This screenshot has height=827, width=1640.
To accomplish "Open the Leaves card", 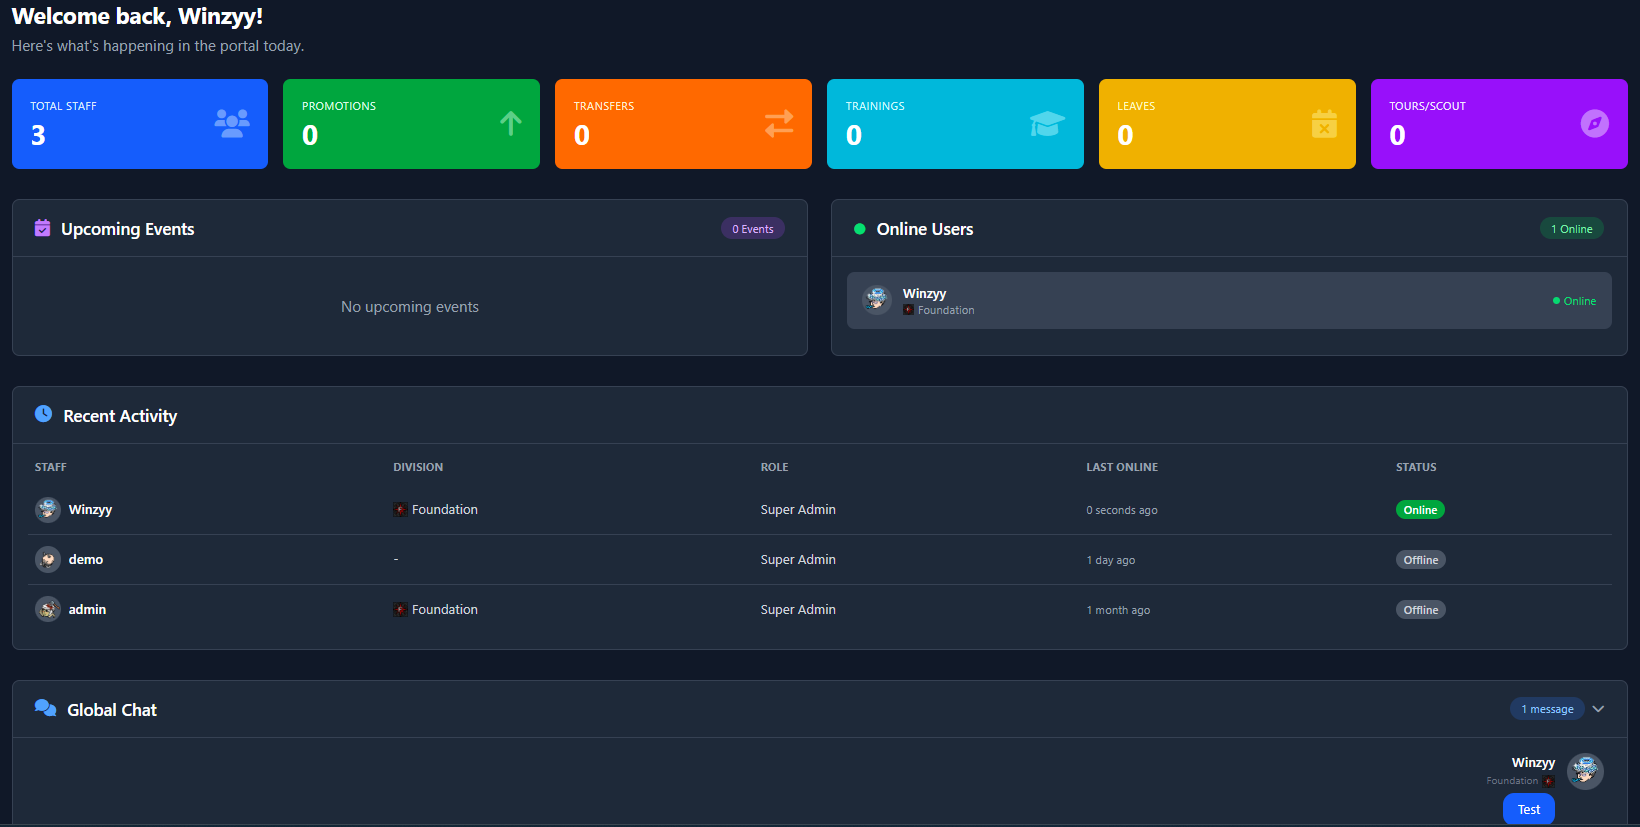I will (1227, 124).
